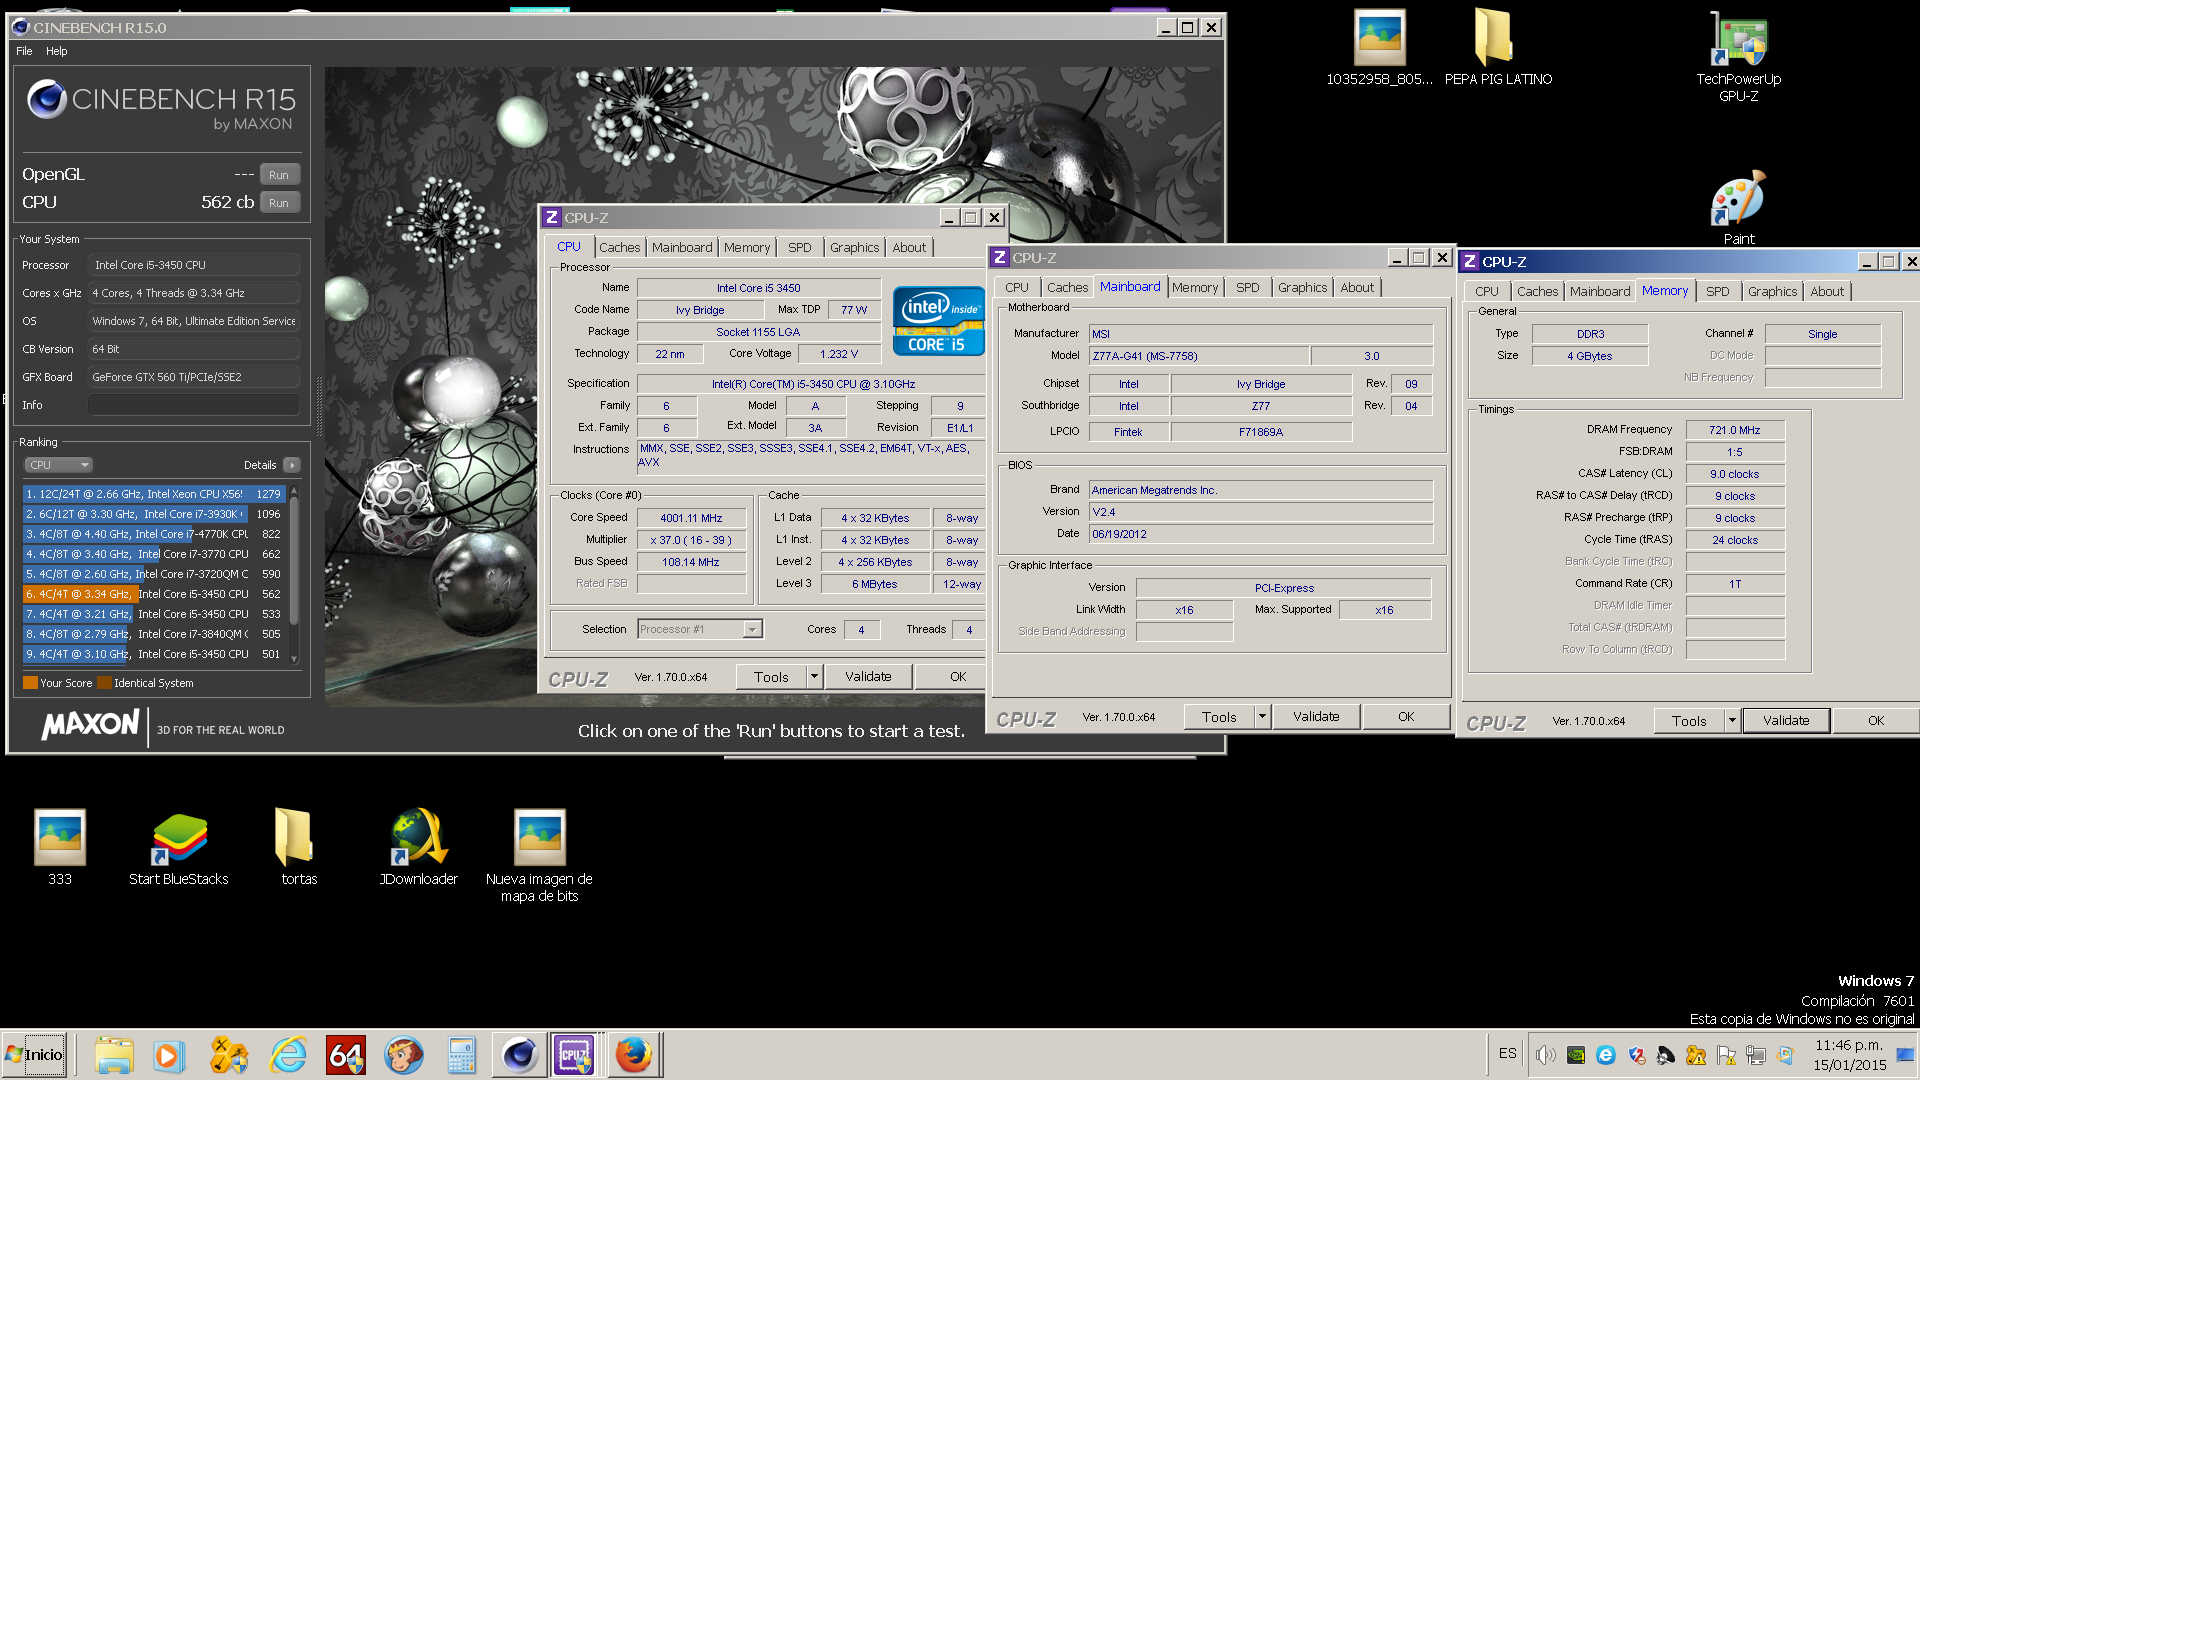Select the 333 image file icon
This screenshot has height=1650, width=2200.
click(x=60, y=848)
